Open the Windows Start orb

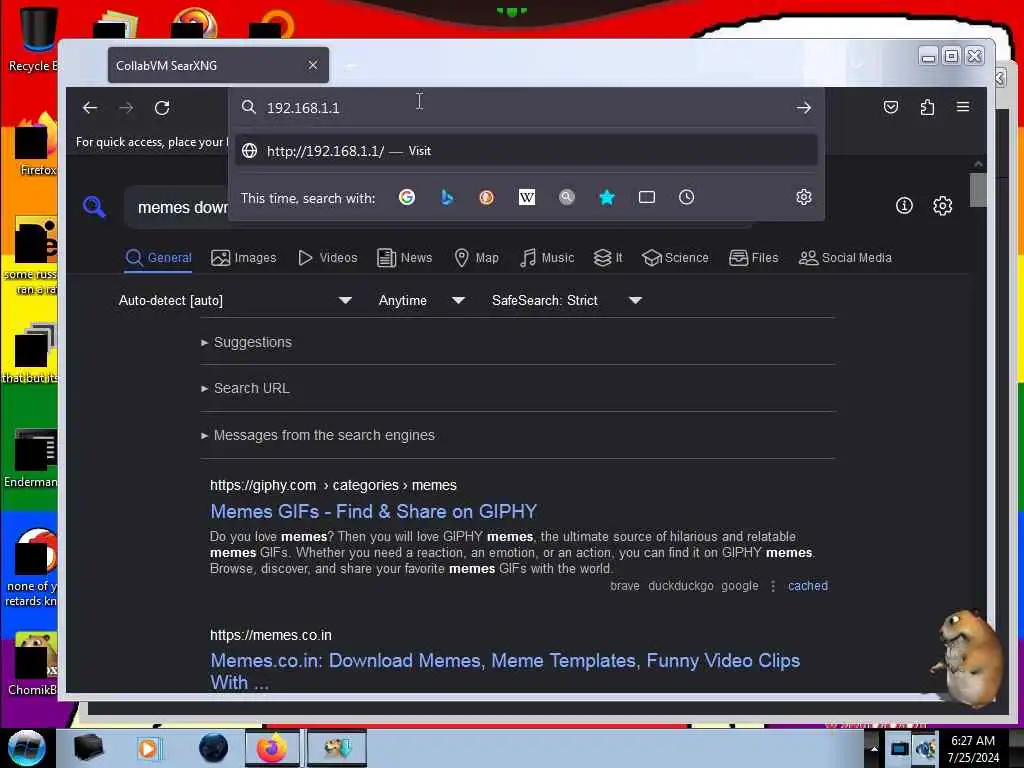tap(27, 748)
